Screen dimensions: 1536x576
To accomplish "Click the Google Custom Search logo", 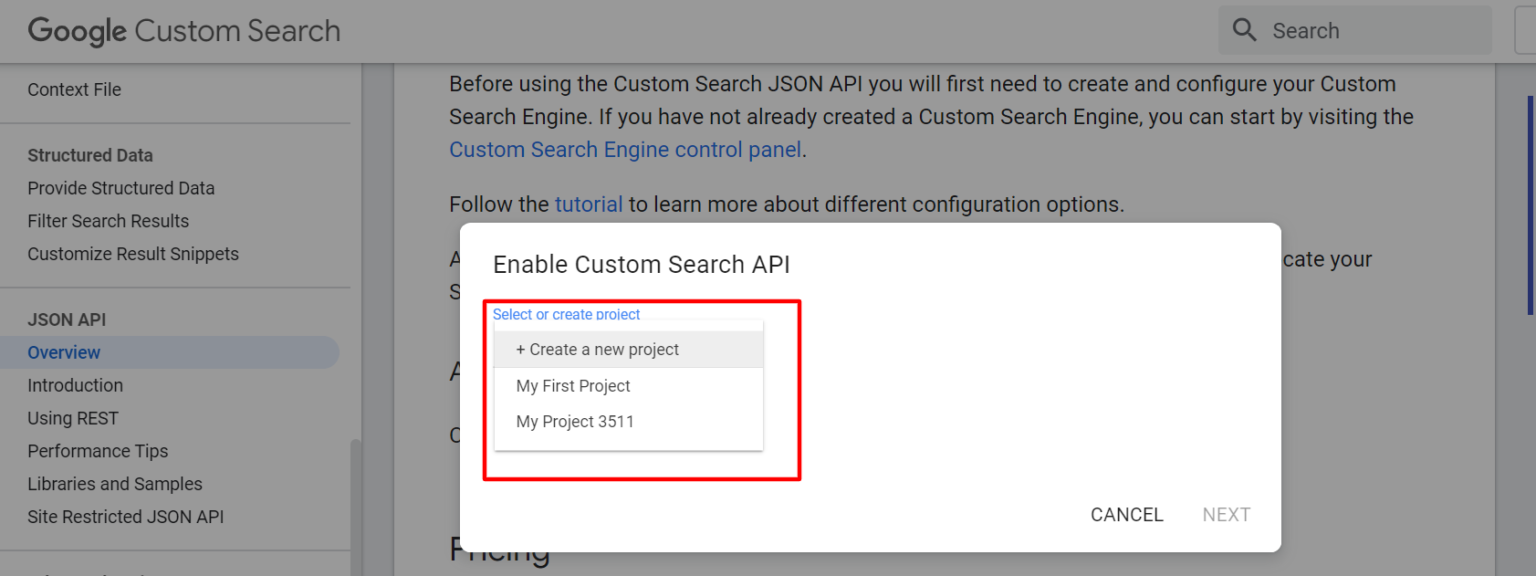I will tap(183, 30).
